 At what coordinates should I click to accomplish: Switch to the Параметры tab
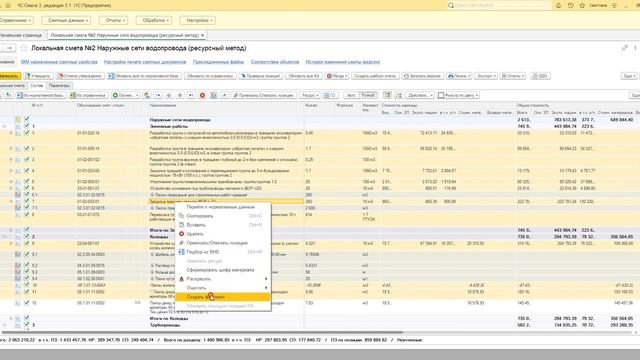59,85
